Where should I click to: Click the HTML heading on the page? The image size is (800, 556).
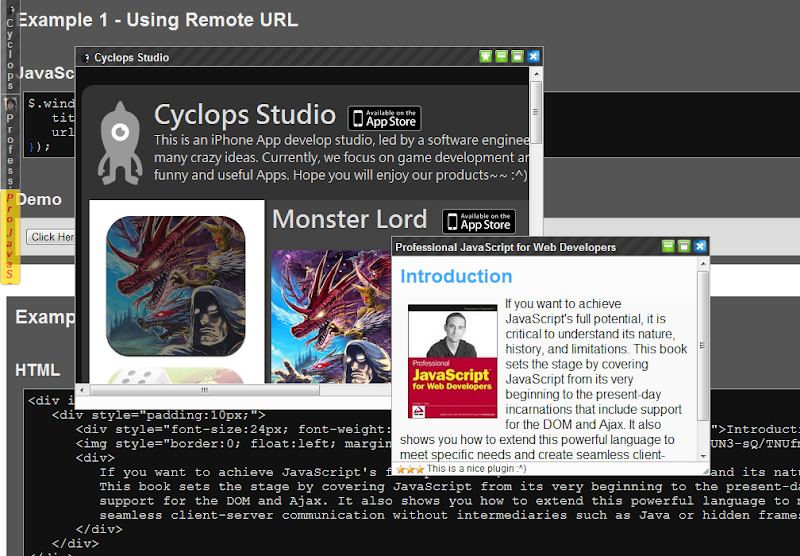point(38,370)
